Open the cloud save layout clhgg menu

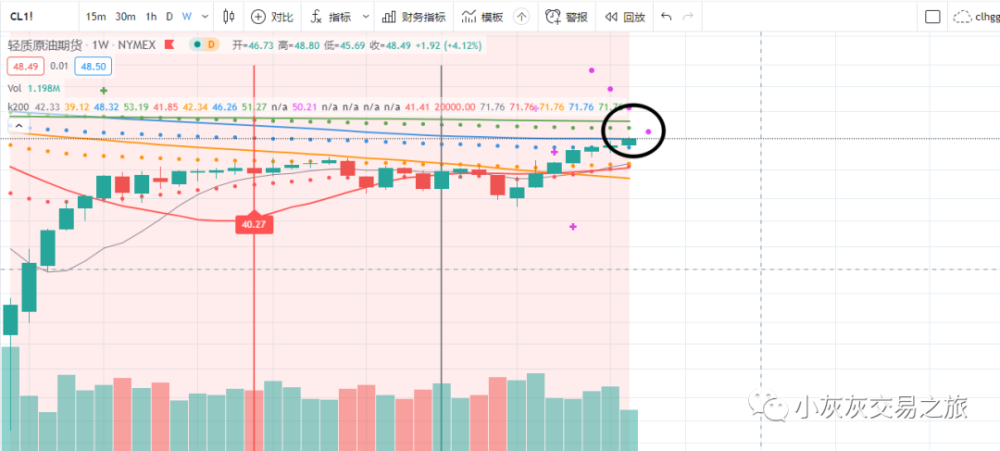[x=976, y=17]
